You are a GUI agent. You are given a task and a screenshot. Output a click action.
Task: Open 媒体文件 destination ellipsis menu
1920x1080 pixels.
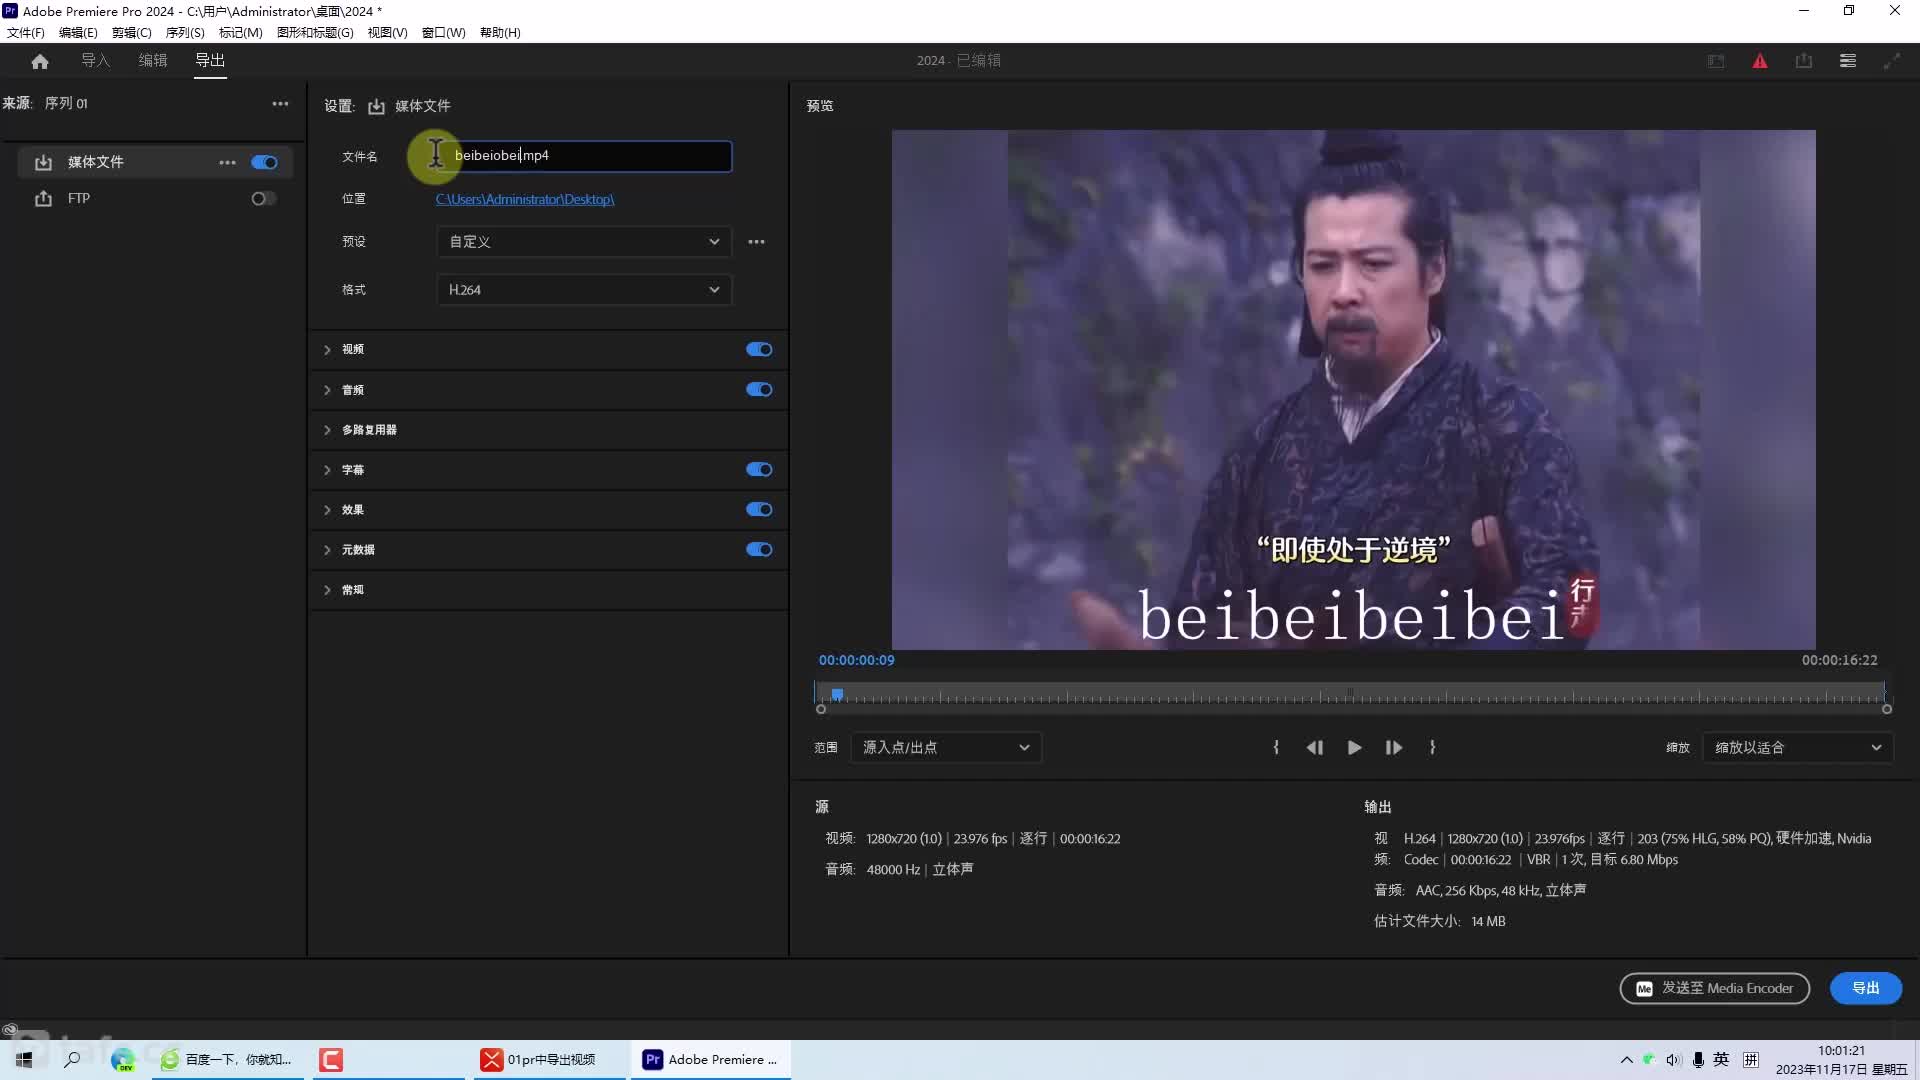click(x=228, y=163)
